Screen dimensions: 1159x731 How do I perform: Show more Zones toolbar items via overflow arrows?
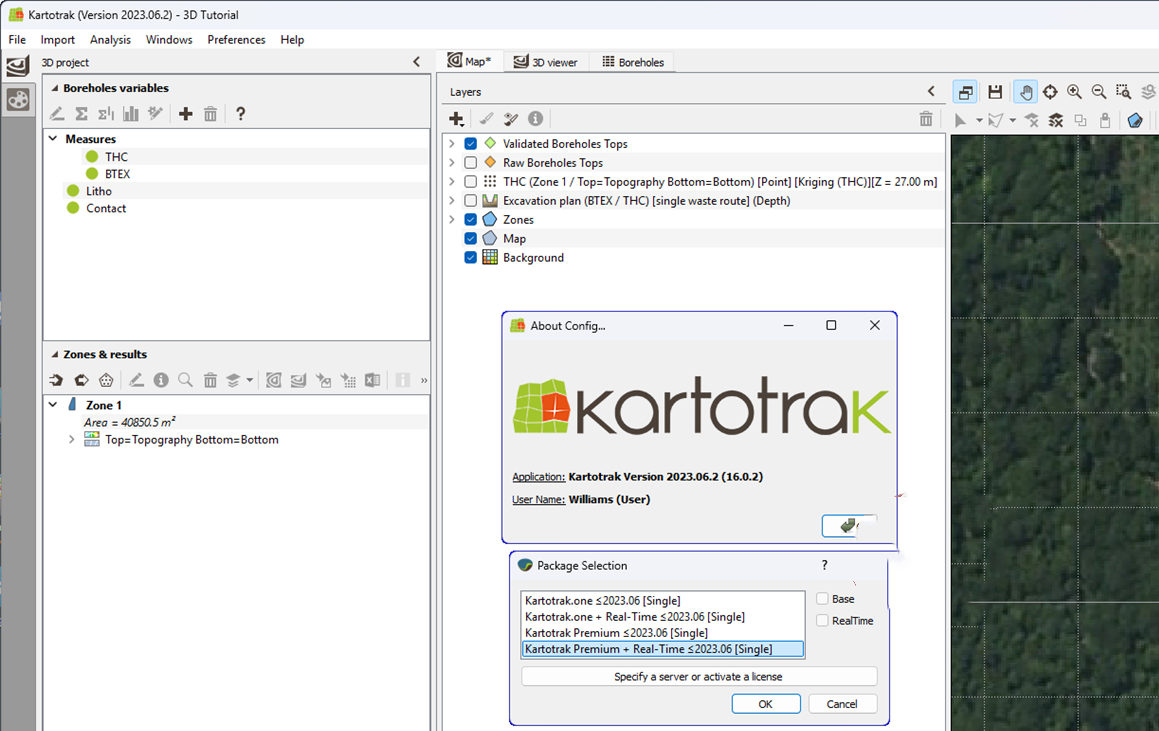click(x=424, y=380)
